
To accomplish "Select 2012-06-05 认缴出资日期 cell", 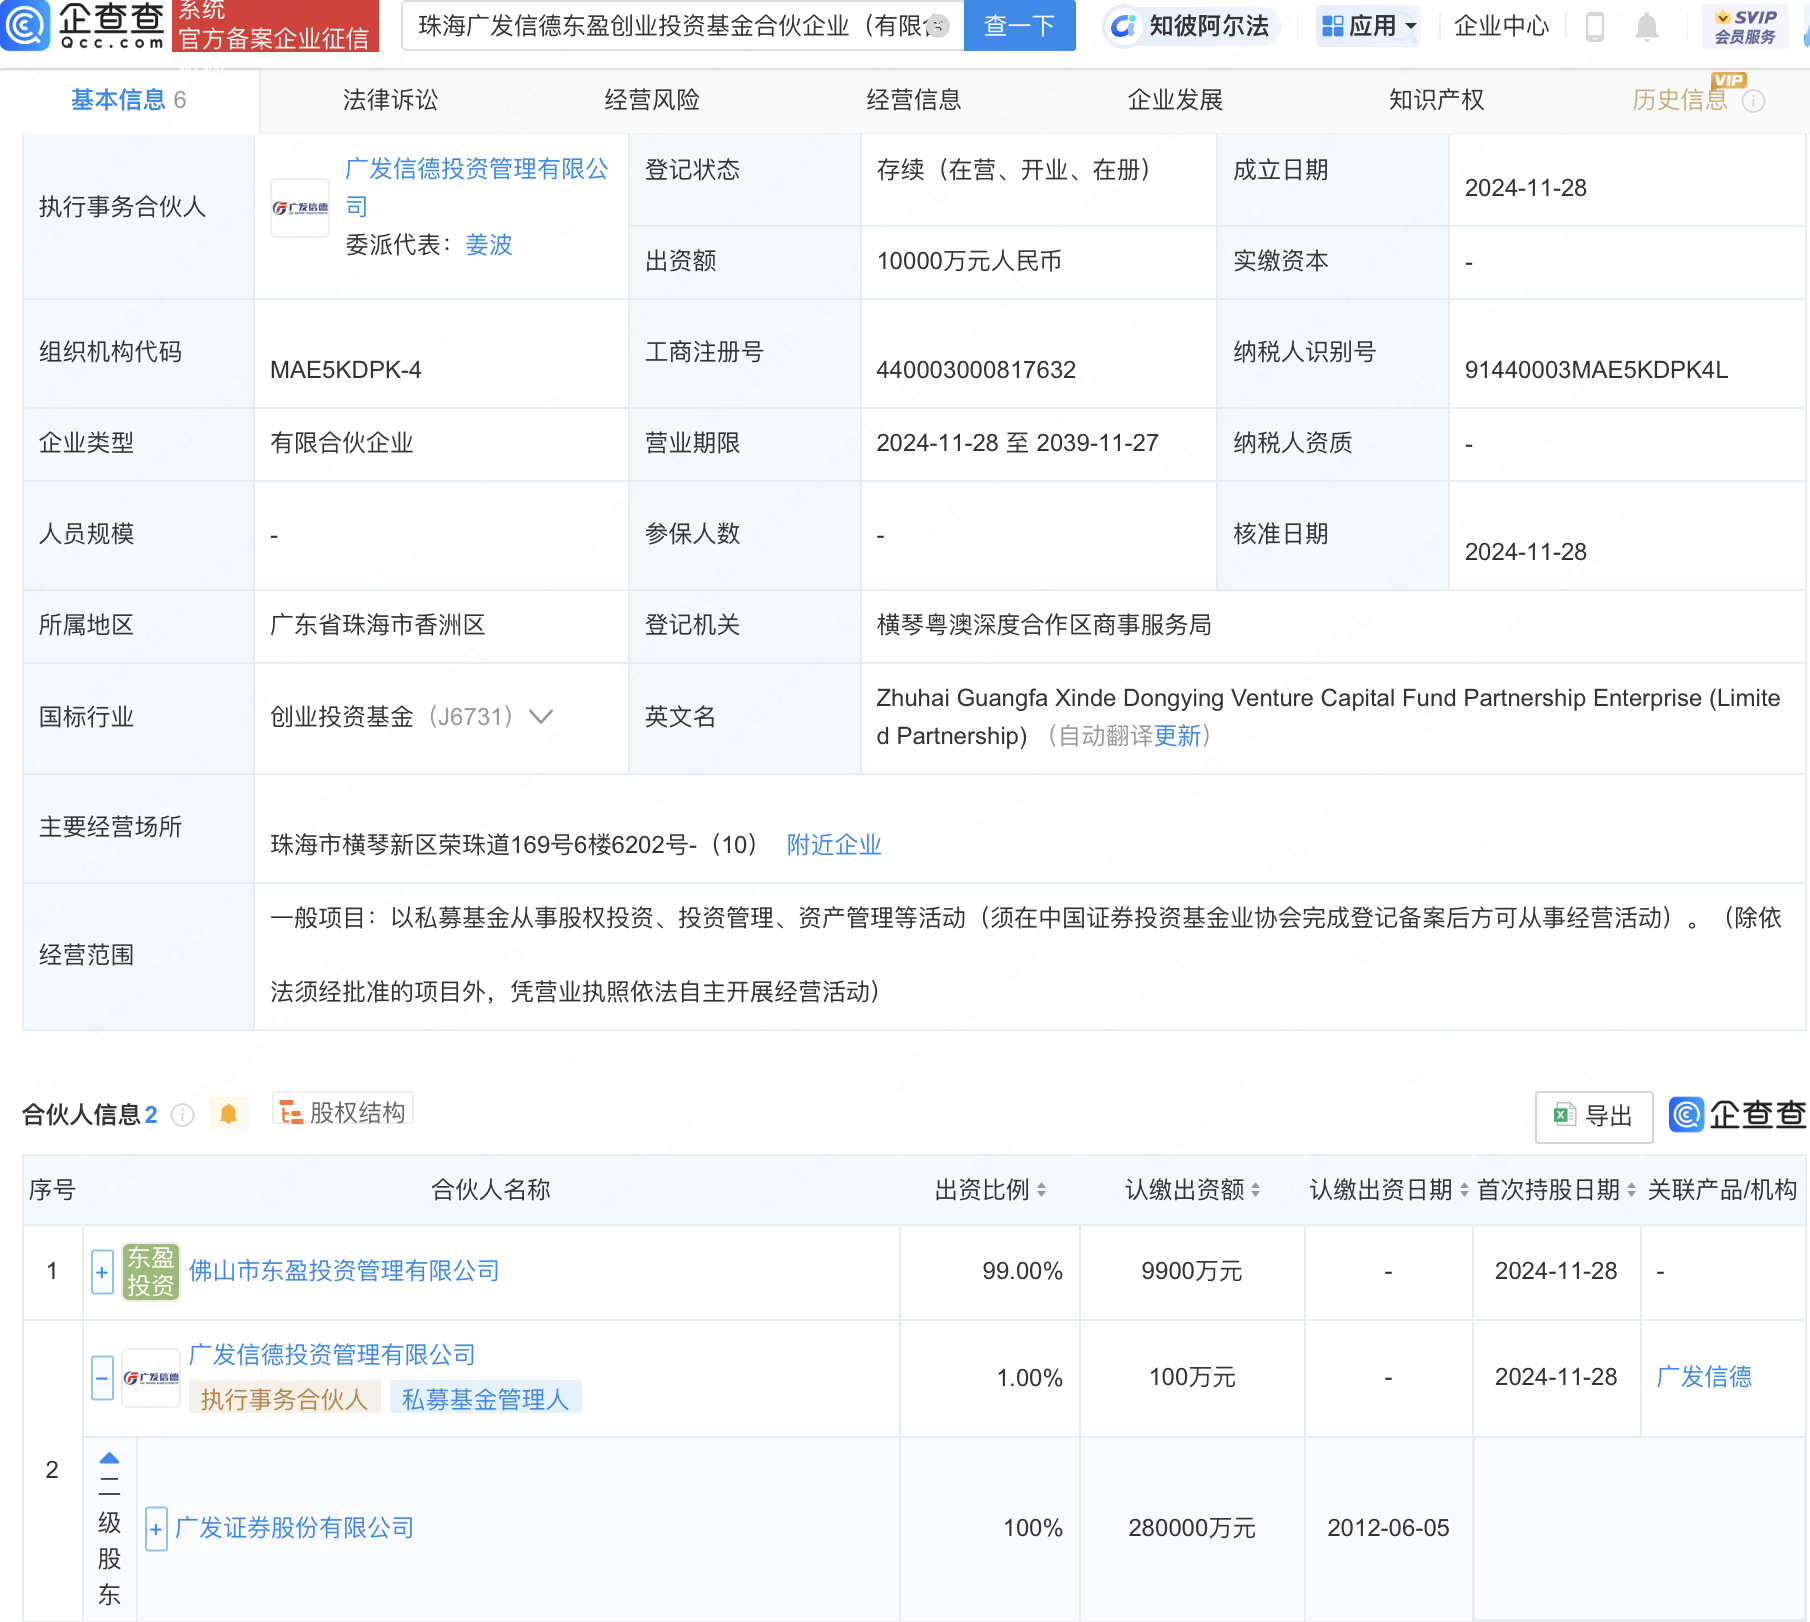I will [x=1388, y=1528].
